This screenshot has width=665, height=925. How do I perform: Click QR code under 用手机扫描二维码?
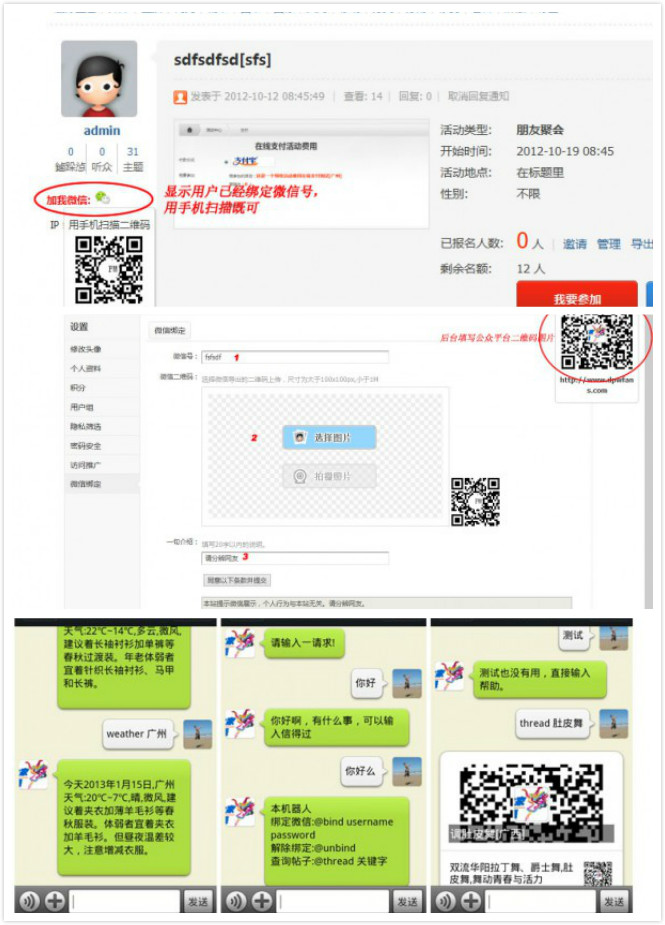(109, 270)
